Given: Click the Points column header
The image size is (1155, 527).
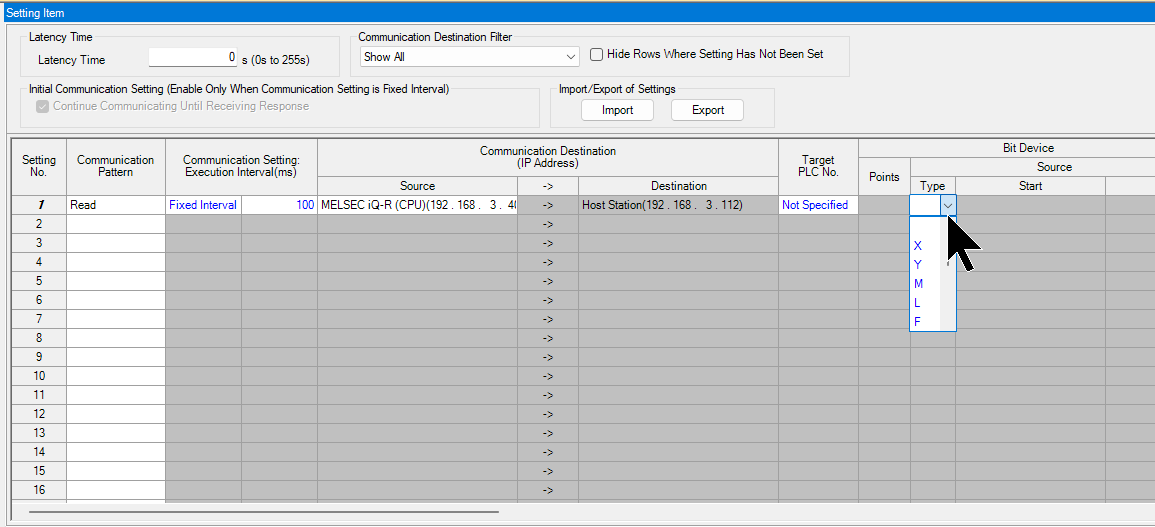Looking at the screenshot, I should coord(884,177).
